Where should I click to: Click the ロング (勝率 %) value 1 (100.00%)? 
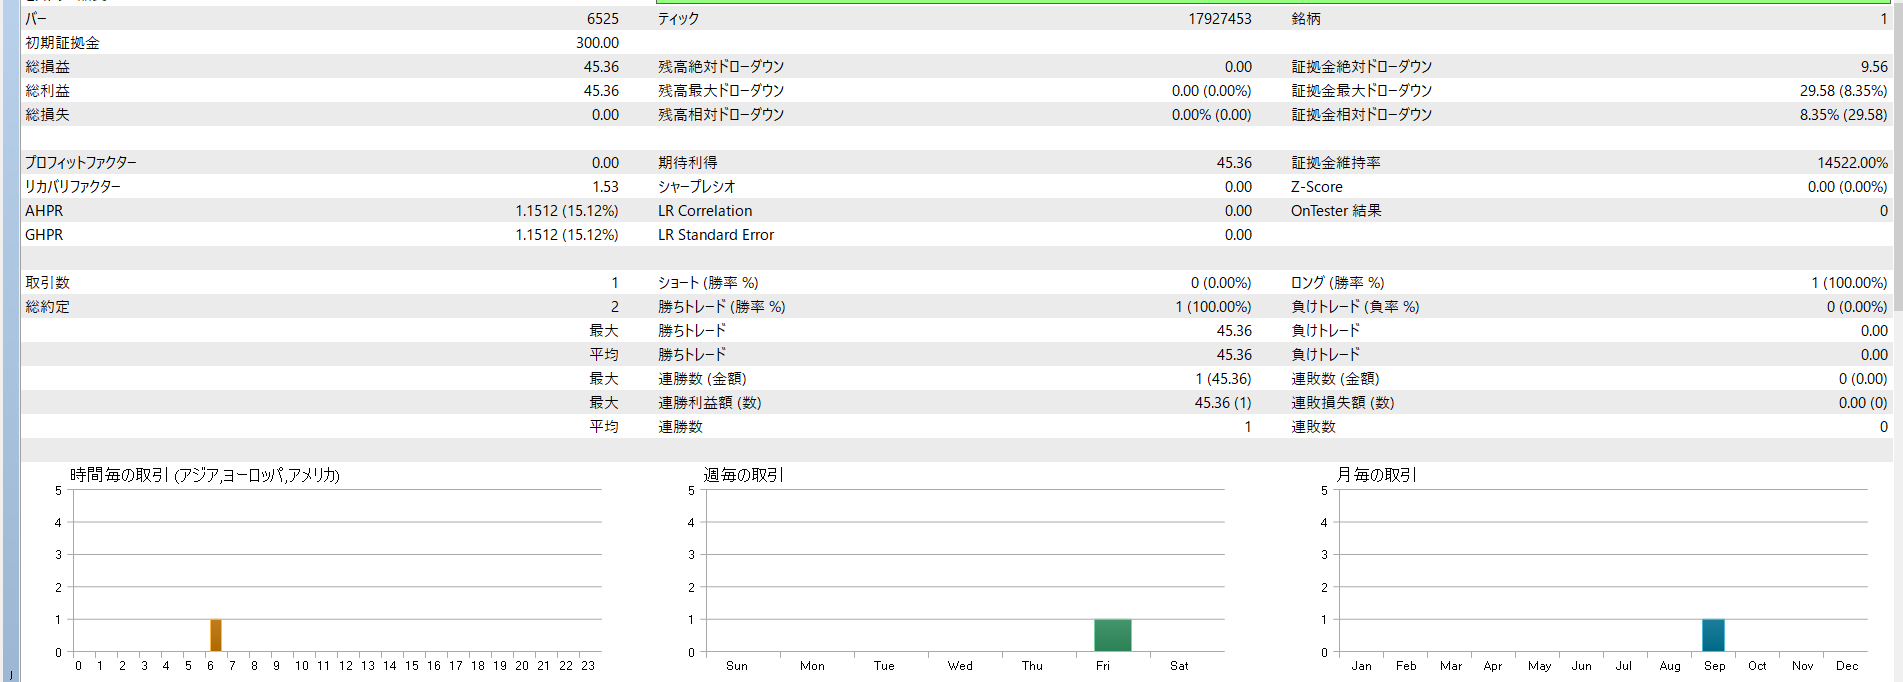click(1849, 283)
